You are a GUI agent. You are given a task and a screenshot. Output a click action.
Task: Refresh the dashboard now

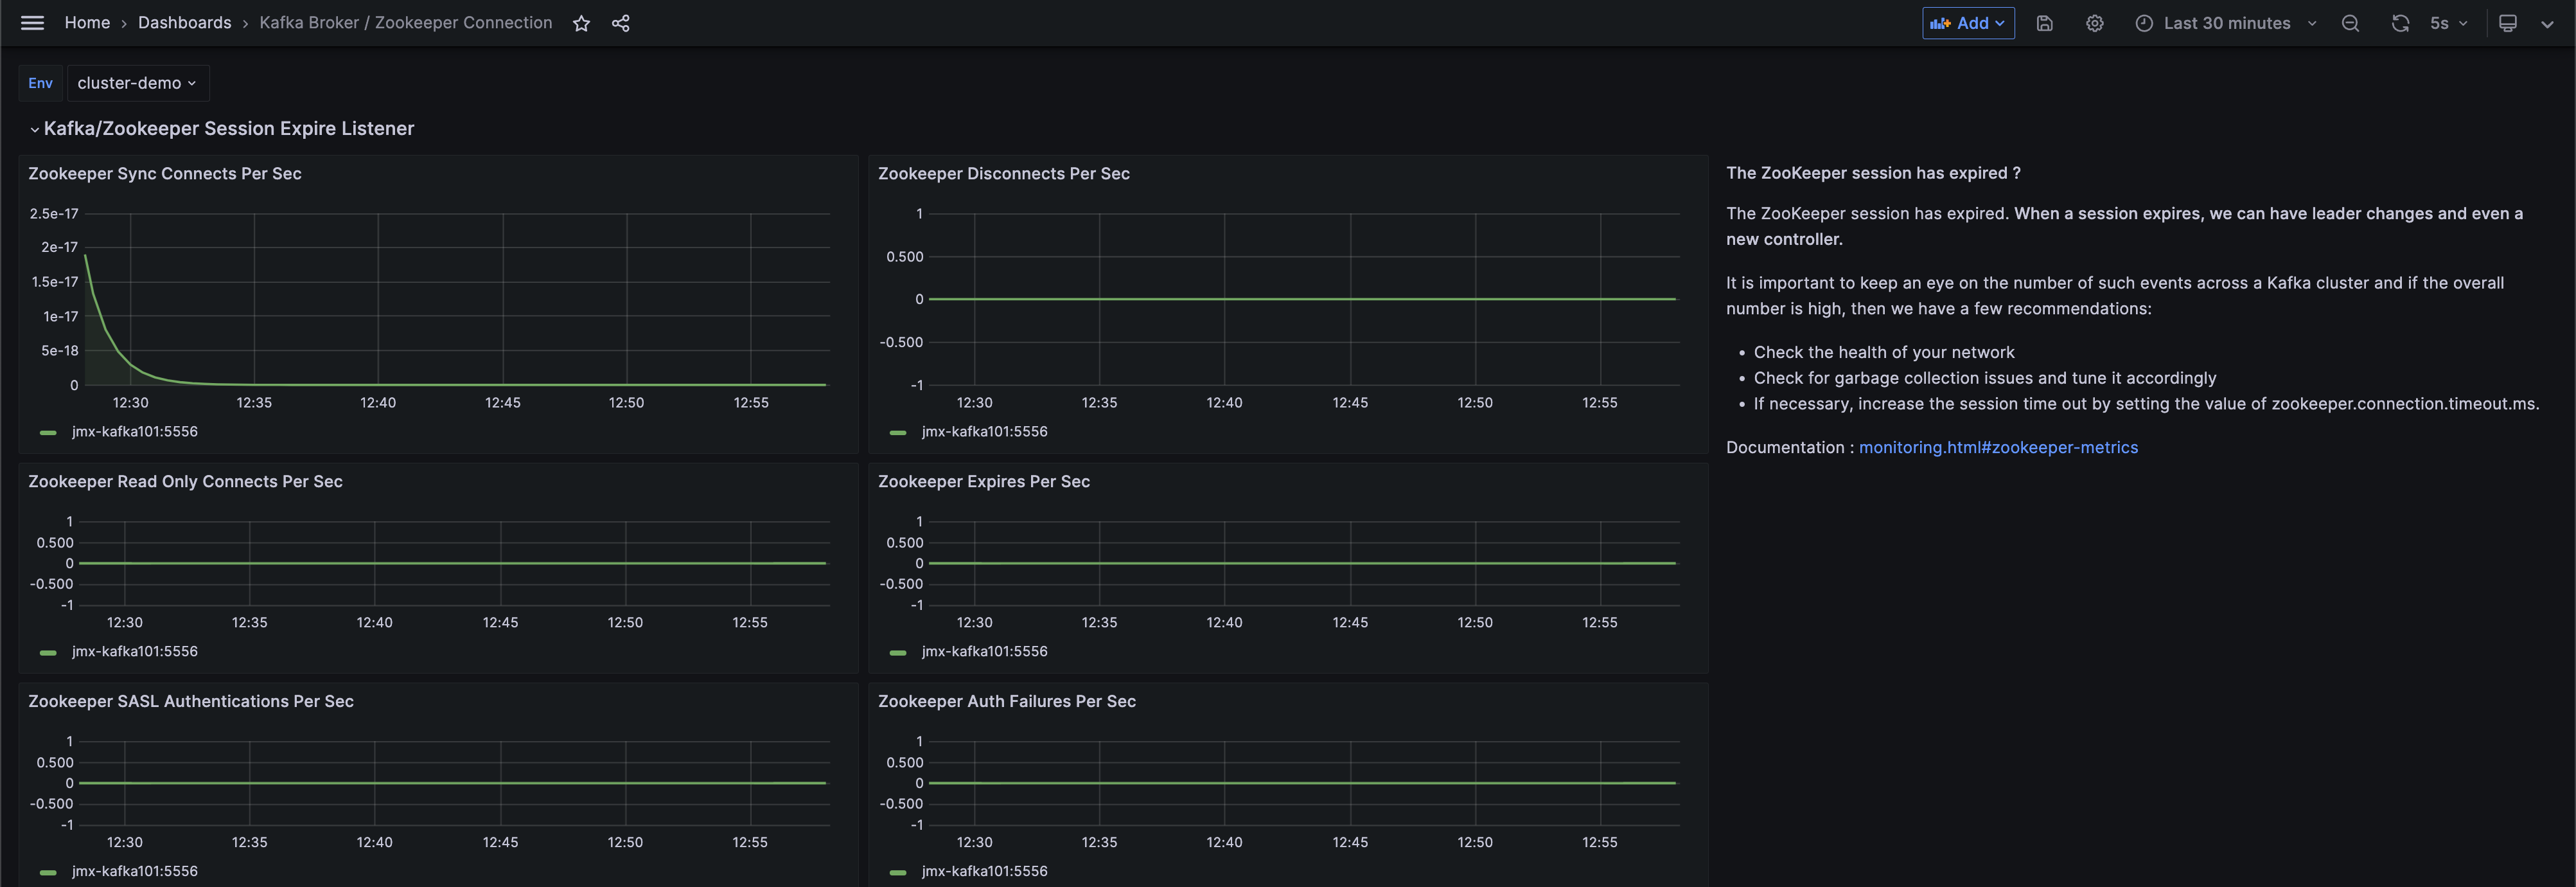click(2400, 23)
